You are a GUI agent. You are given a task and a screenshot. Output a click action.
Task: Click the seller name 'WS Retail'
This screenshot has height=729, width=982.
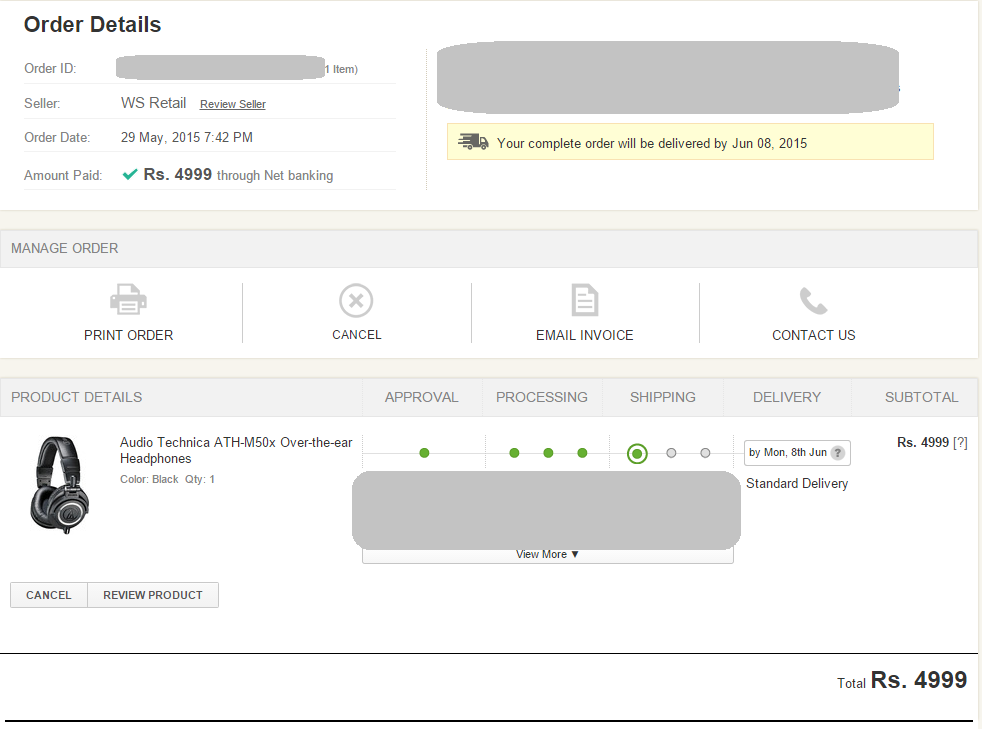(x=153, y=103)
